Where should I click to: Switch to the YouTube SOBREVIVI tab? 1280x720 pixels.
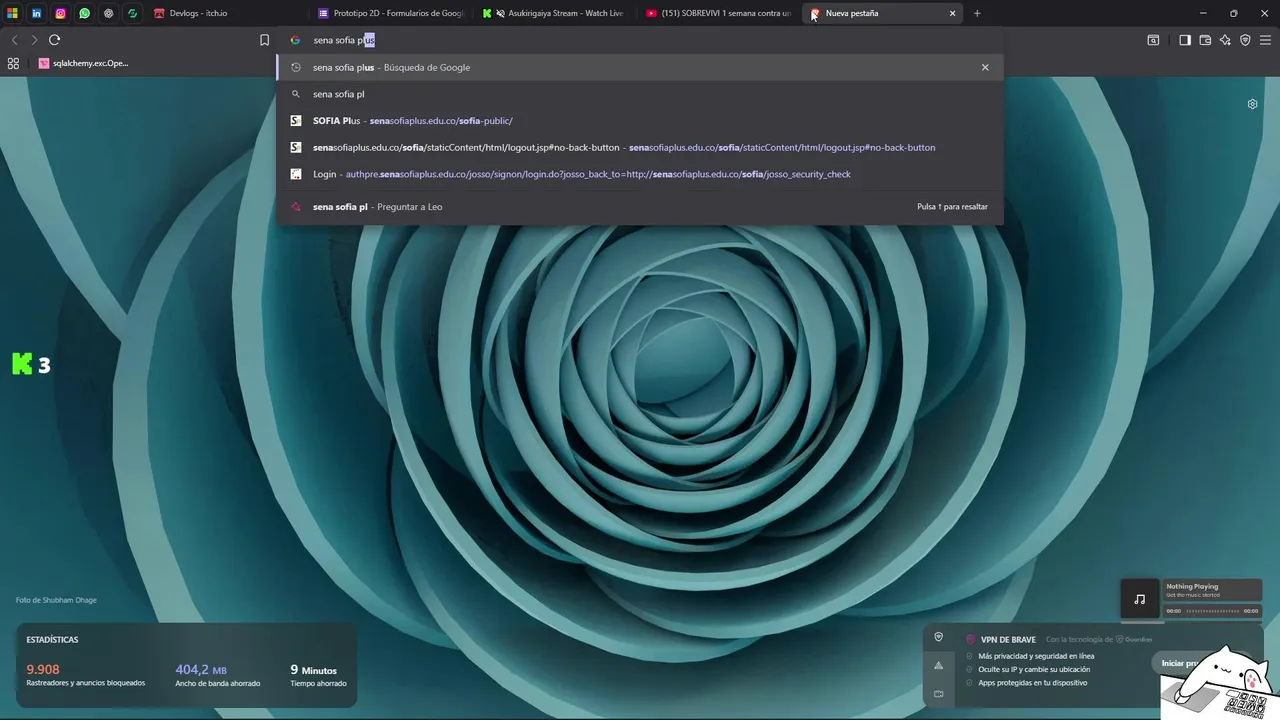coord(717,13)
